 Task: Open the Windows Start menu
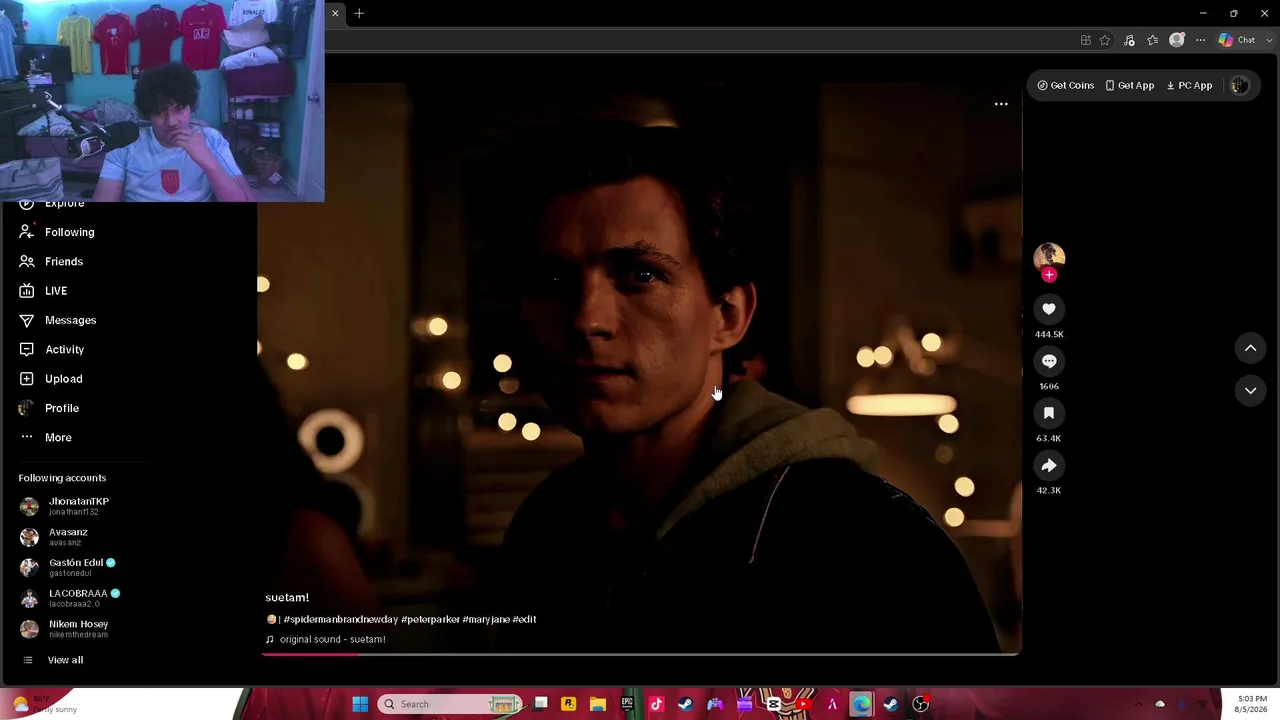tap(360, 704)
